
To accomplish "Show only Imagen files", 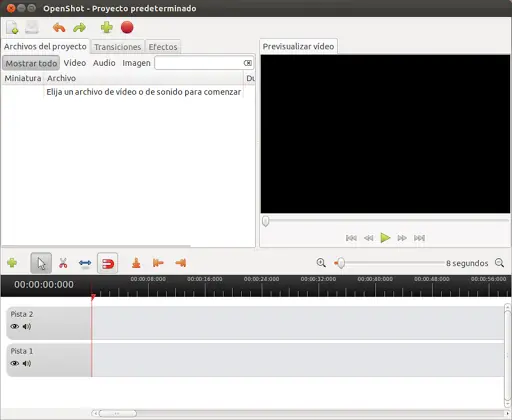I will 136,63.
